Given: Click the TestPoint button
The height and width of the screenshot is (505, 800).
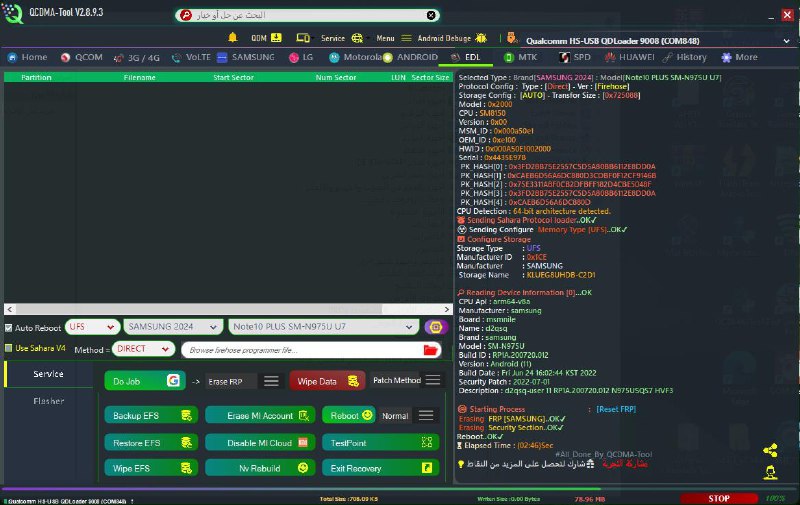Looking at the screenshot, I should click(381, 443).
